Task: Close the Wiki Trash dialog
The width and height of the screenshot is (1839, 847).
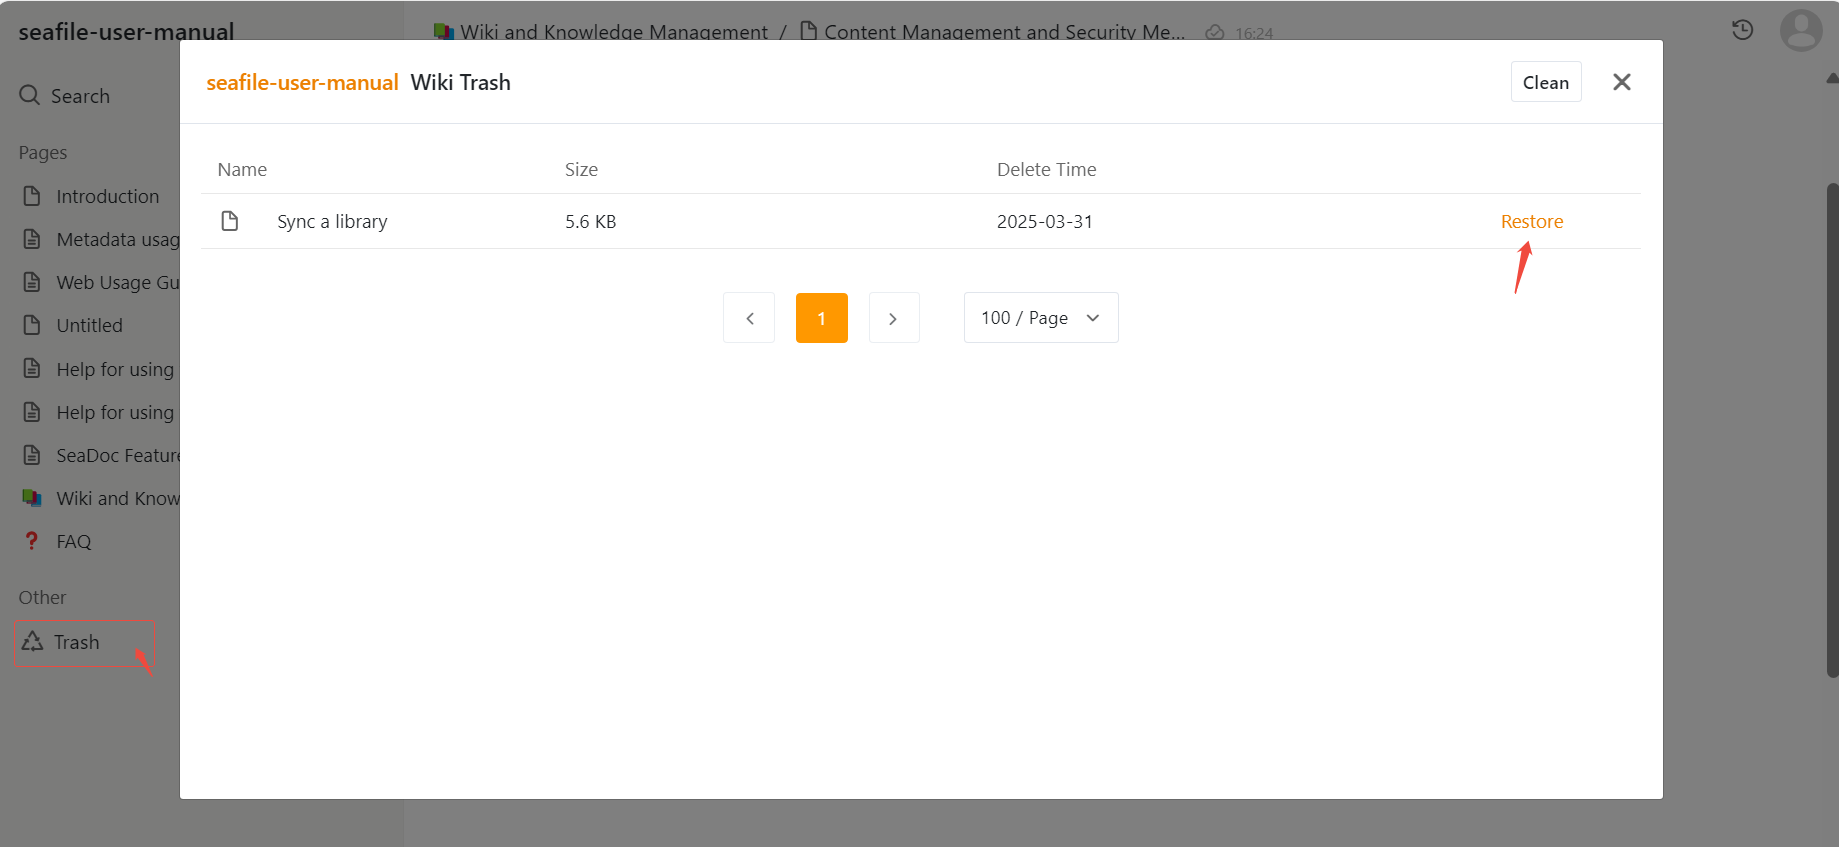Action: point(1621,82)
